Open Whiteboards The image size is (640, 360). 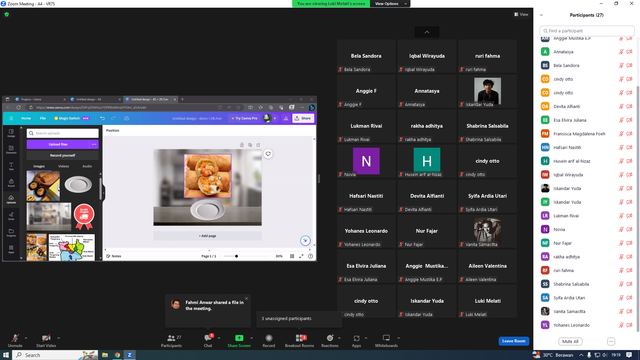[x=386, y=340]
